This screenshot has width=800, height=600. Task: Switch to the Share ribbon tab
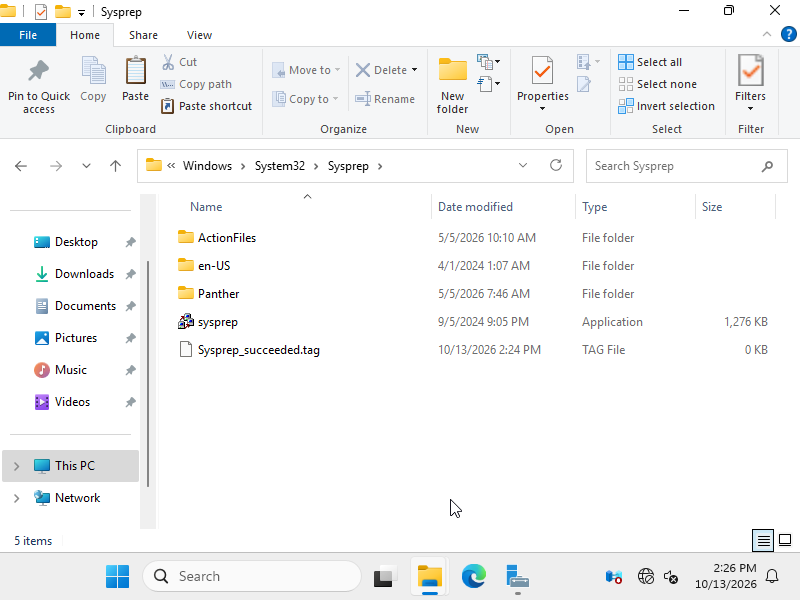click(x=143, y=35)
